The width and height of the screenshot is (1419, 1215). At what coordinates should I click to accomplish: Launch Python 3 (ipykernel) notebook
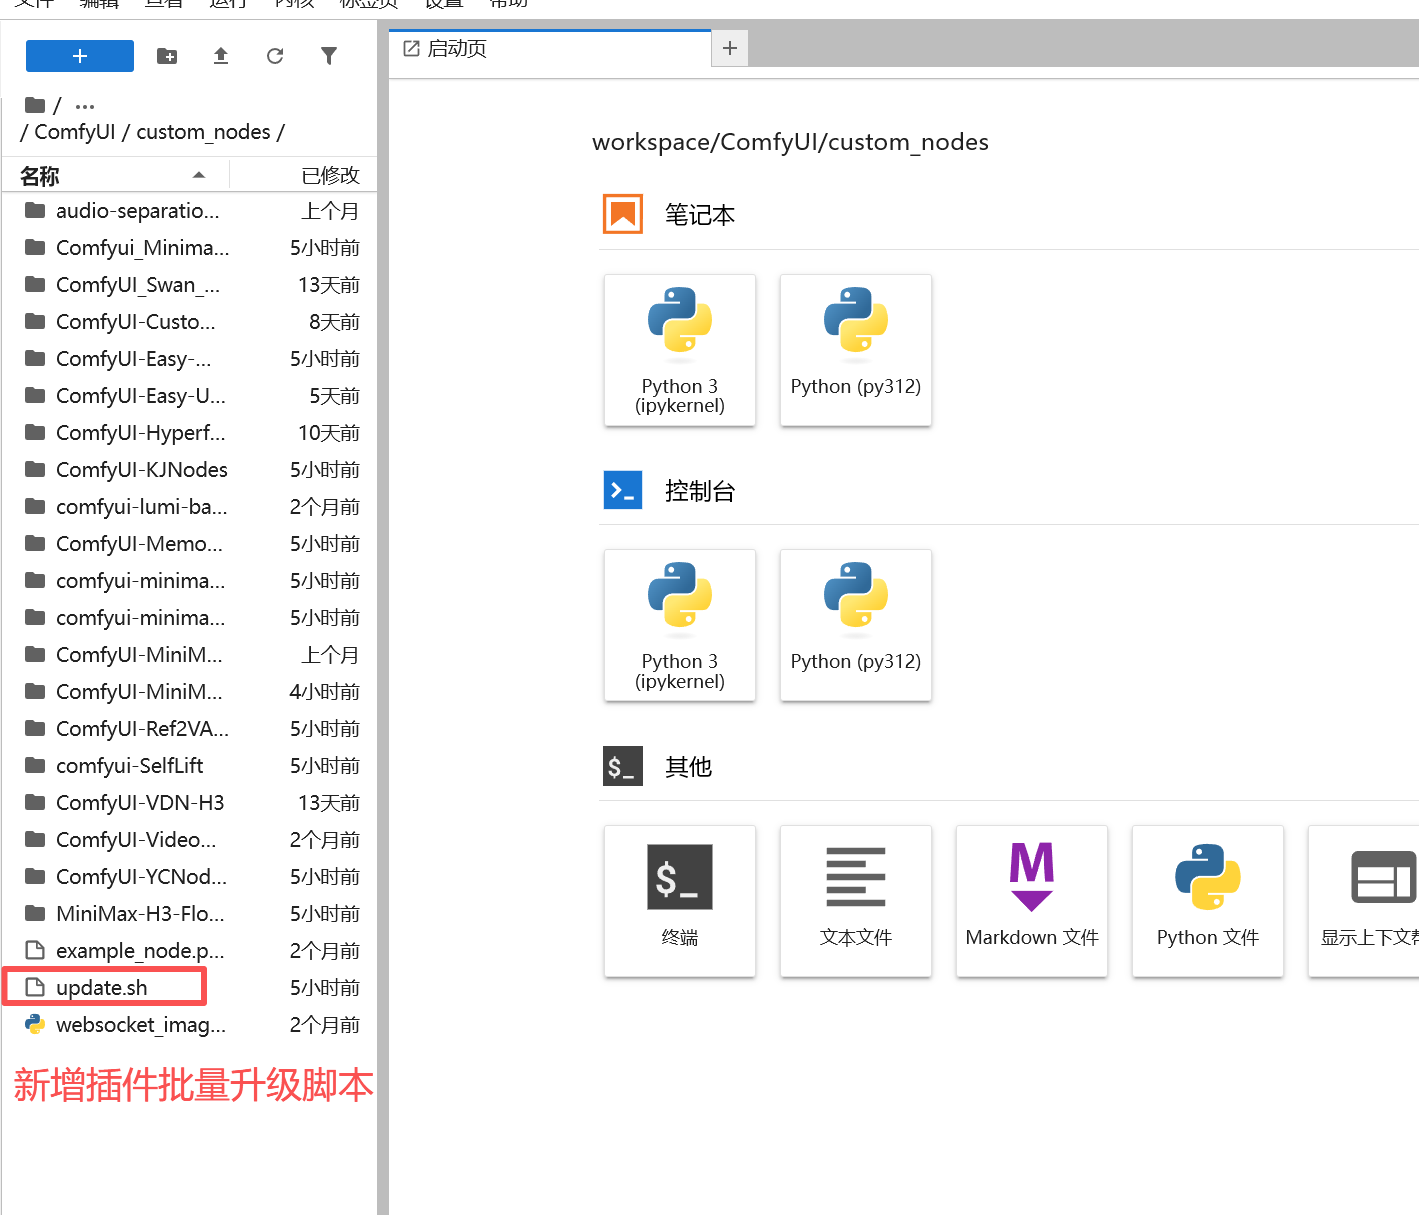pos(680,350)
